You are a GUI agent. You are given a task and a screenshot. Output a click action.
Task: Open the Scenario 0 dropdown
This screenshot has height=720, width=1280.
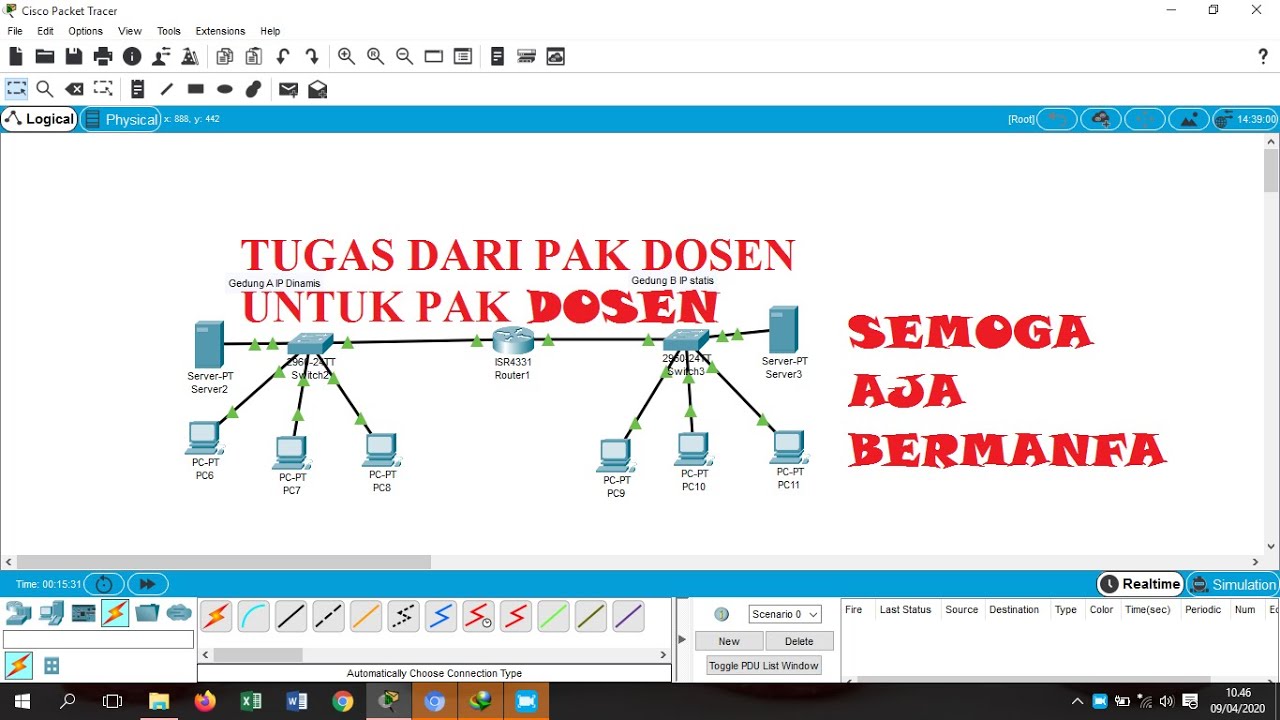click(x=785, y=614)
